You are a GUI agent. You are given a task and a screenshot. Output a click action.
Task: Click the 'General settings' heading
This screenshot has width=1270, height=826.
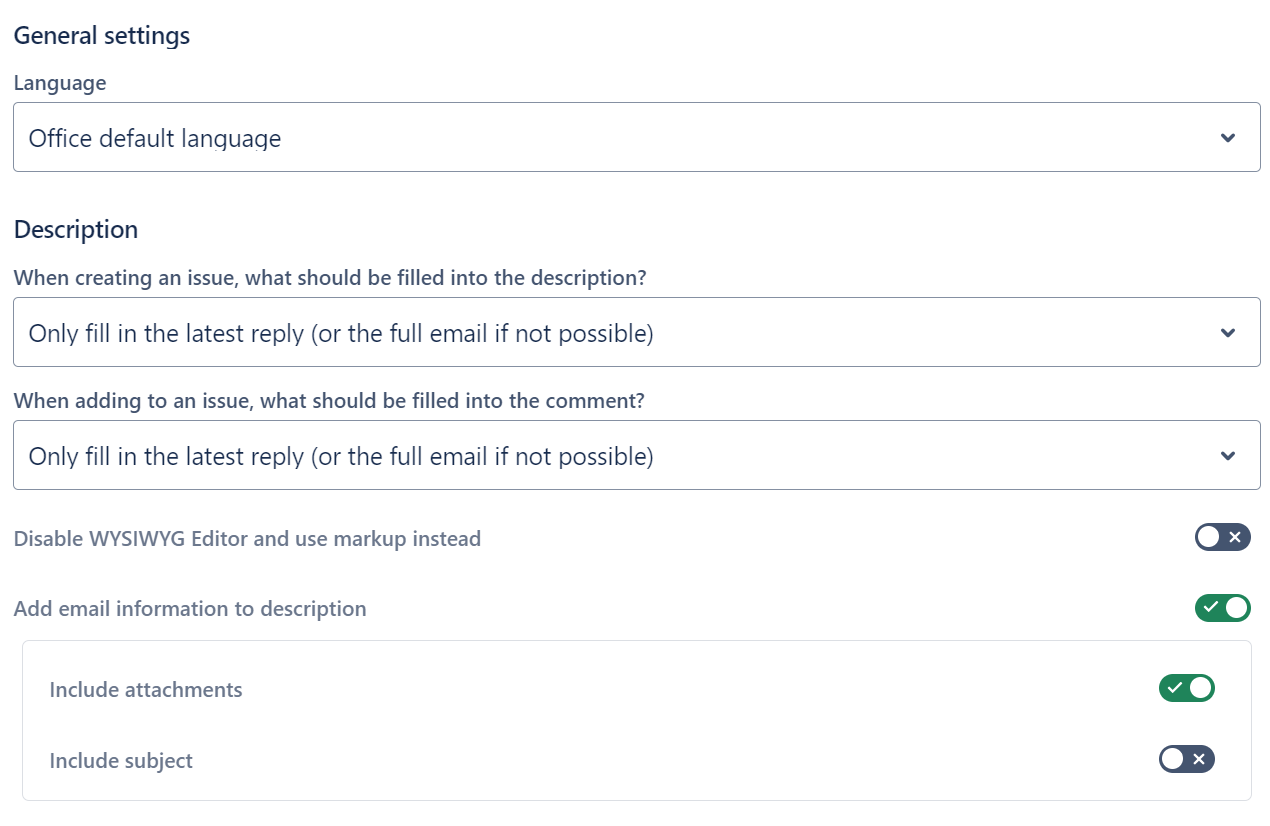[x=102, y=36]
